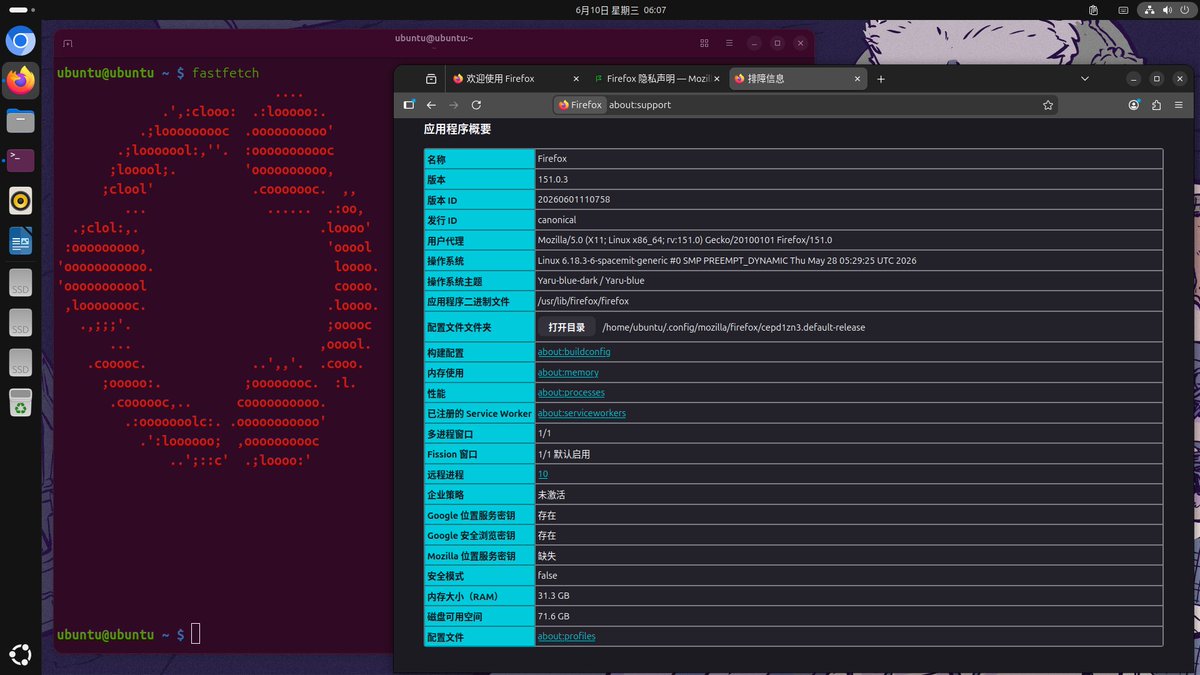
Task: Open clipboard indicator in top bar
Action: click(x=1094, y=10)
